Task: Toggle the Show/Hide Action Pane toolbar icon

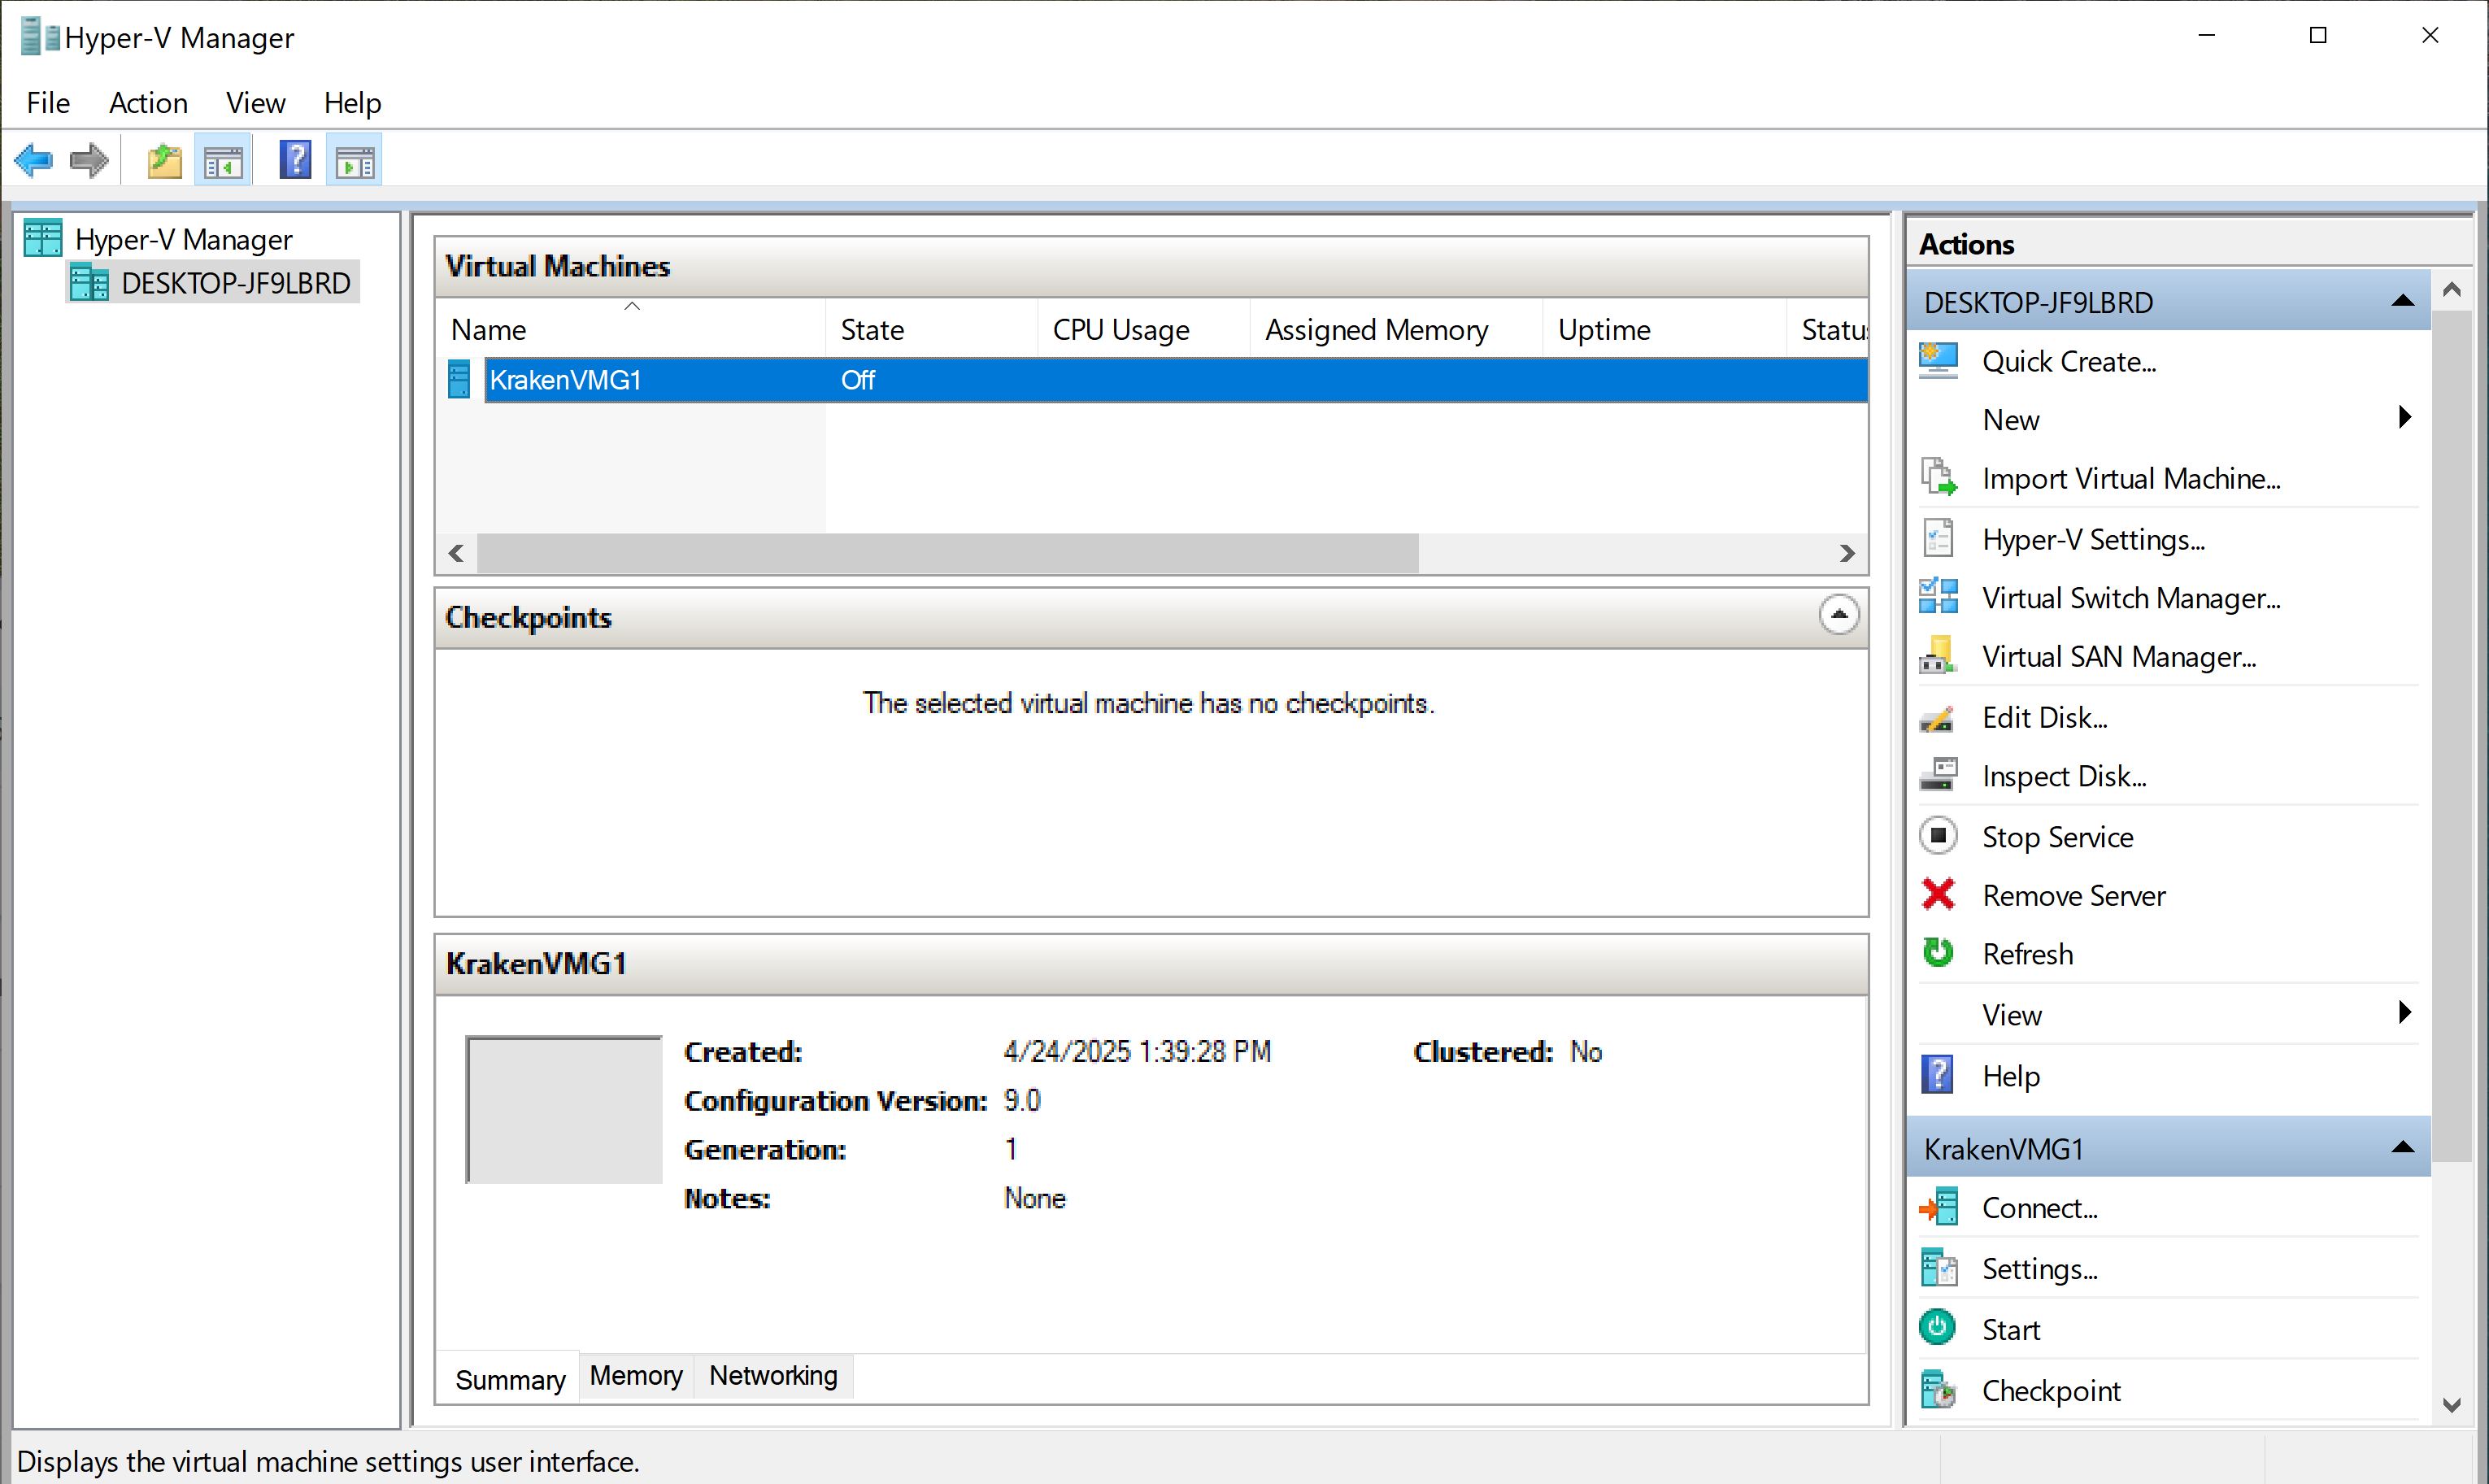Action: (x=354, y=160)
